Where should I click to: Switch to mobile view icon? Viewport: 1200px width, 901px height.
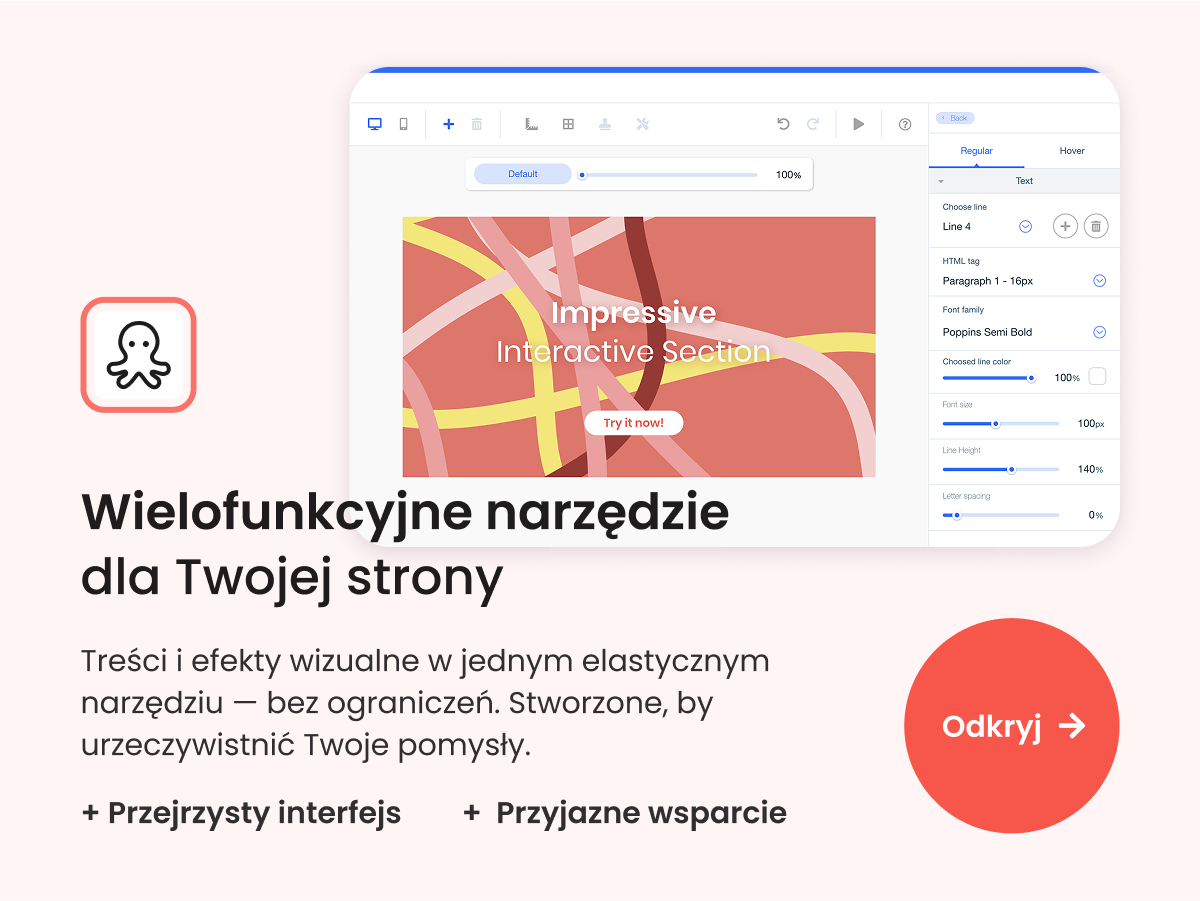coord(404,124)
